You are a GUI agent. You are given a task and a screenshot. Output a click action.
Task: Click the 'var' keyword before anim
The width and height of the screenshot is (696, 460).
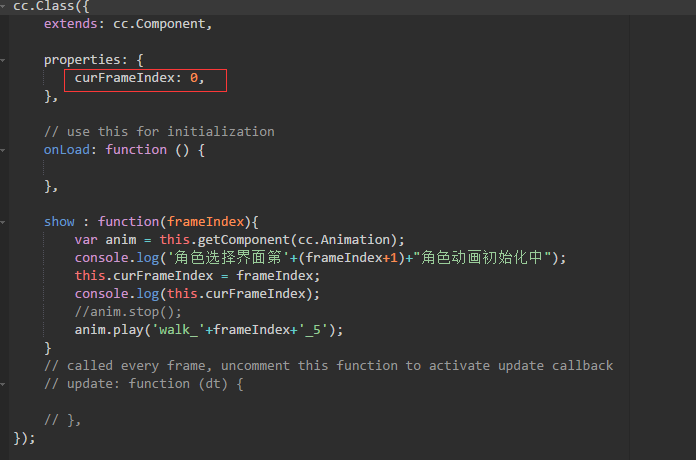point(86,240)
